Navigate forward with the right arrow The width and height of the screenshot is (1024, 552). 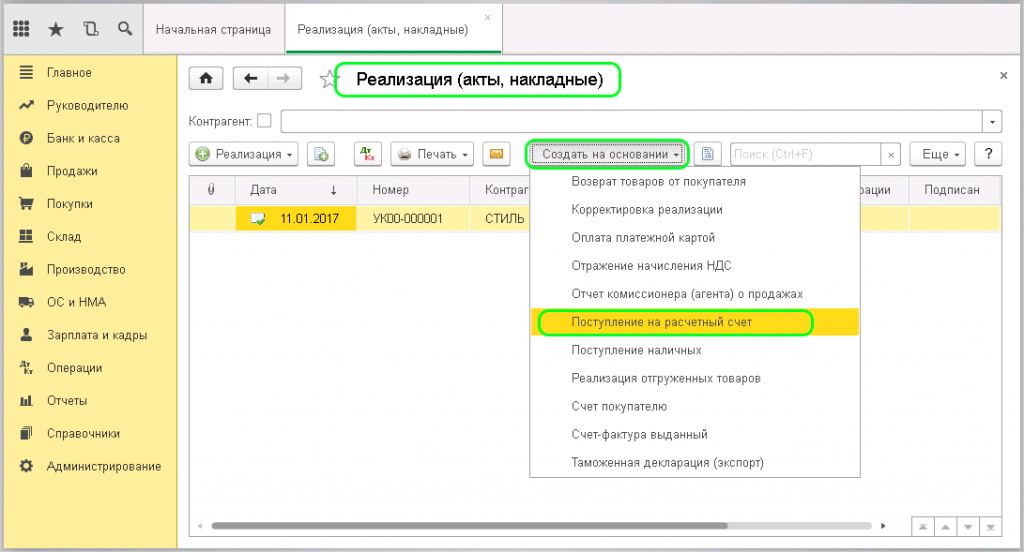[283, 78]
